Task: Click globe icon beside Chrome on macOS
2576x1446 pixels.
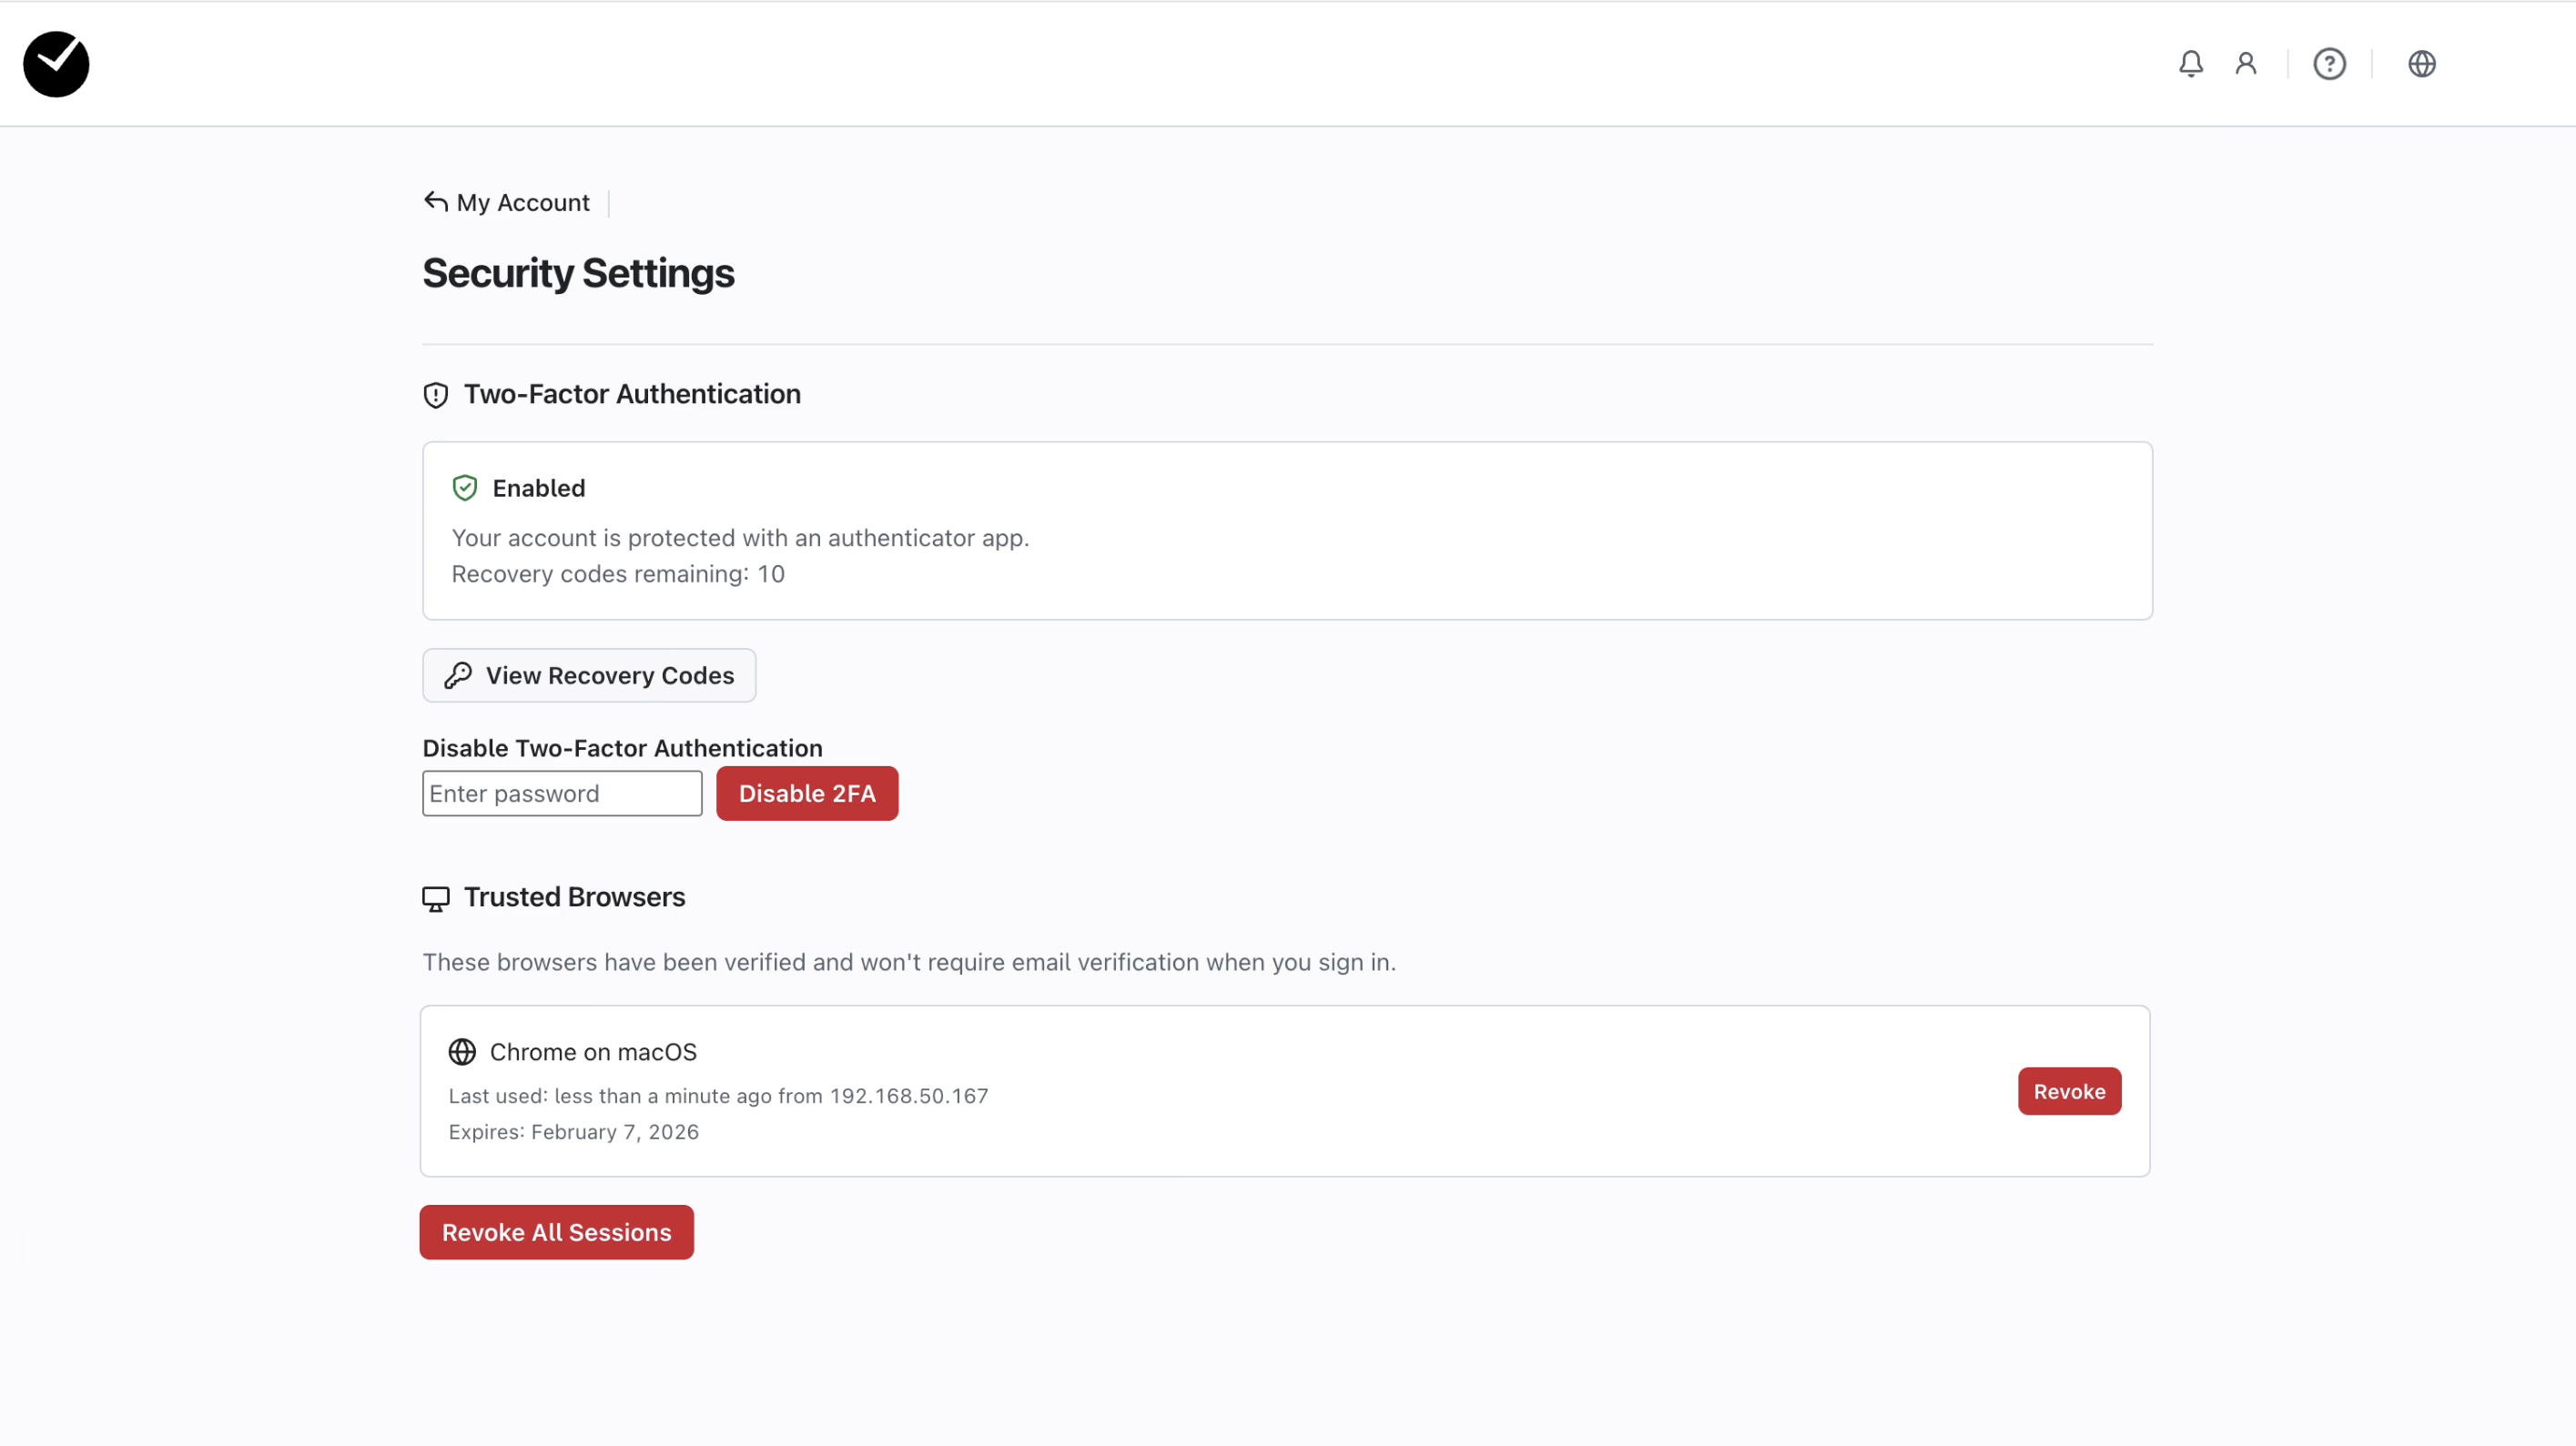Action: pyautogui.click(x=462, y=1052)
